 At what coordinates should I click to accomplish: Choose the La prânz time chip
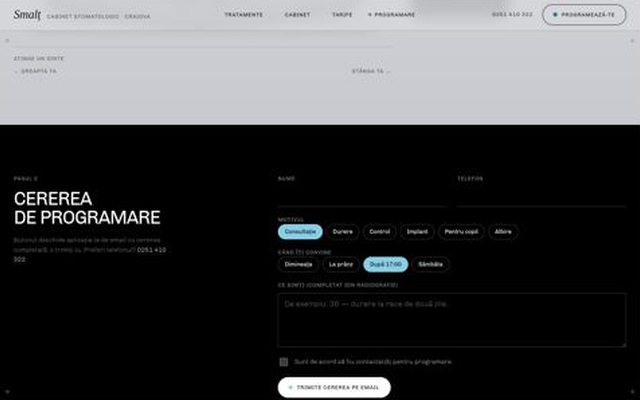click(x=341, y=264)
